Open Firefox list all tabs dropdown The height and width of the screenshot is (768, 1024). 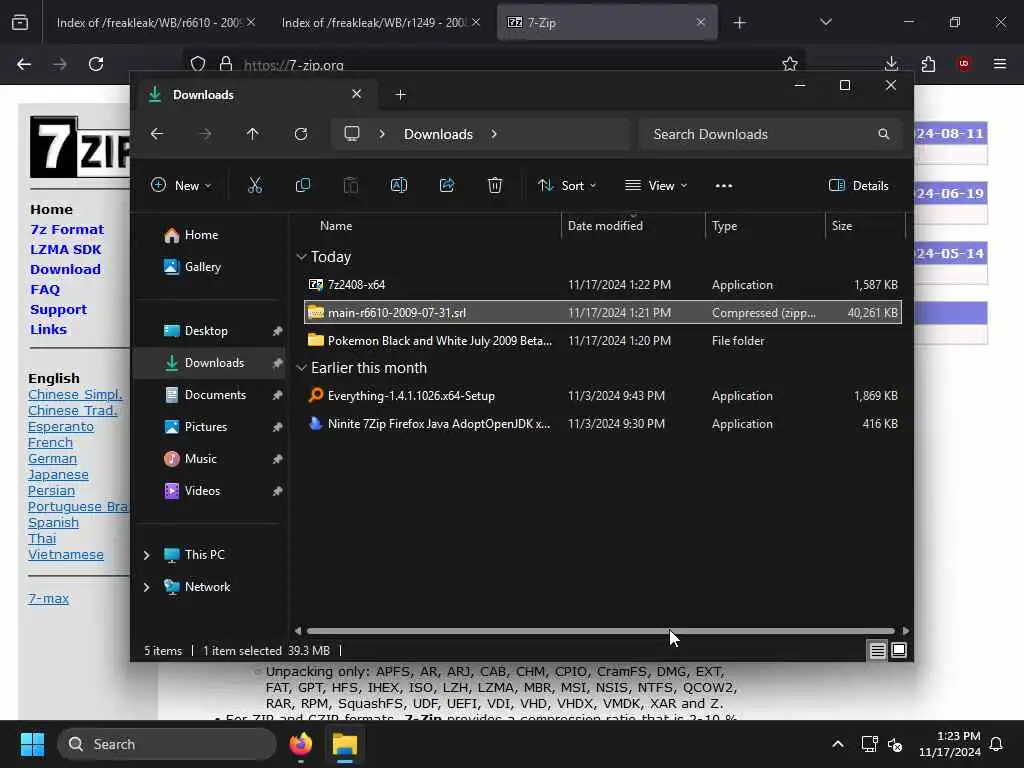pos(826,22)
